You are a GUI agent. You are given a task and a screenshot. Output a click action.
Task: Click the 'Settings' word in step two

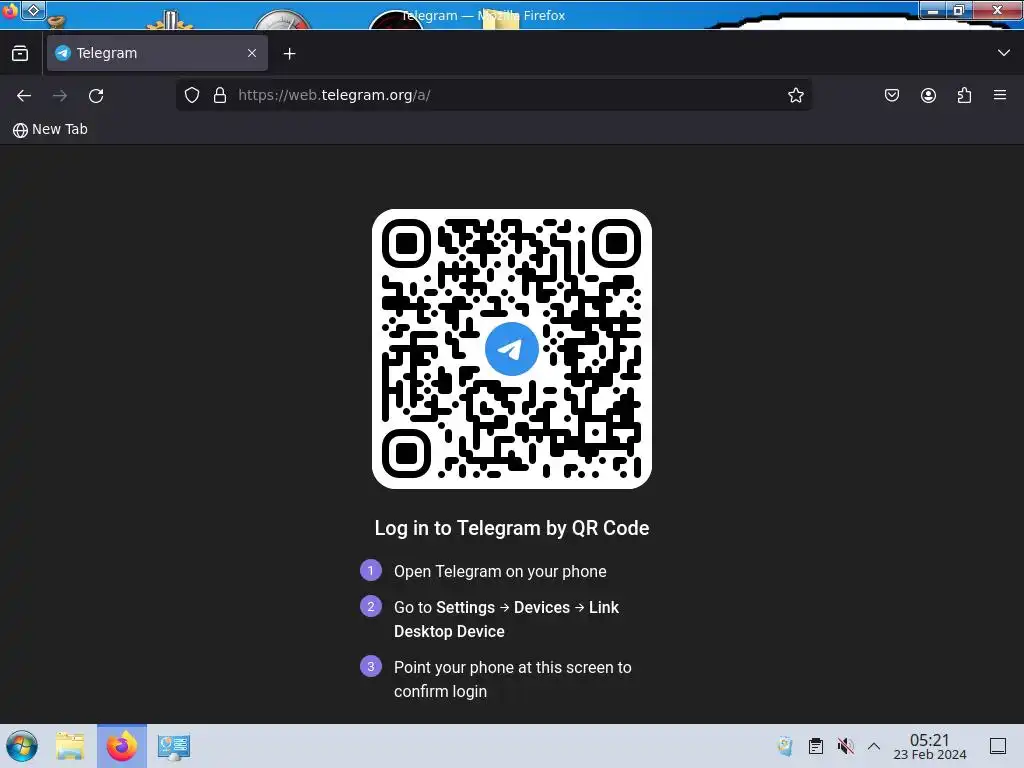pos(465,607)
